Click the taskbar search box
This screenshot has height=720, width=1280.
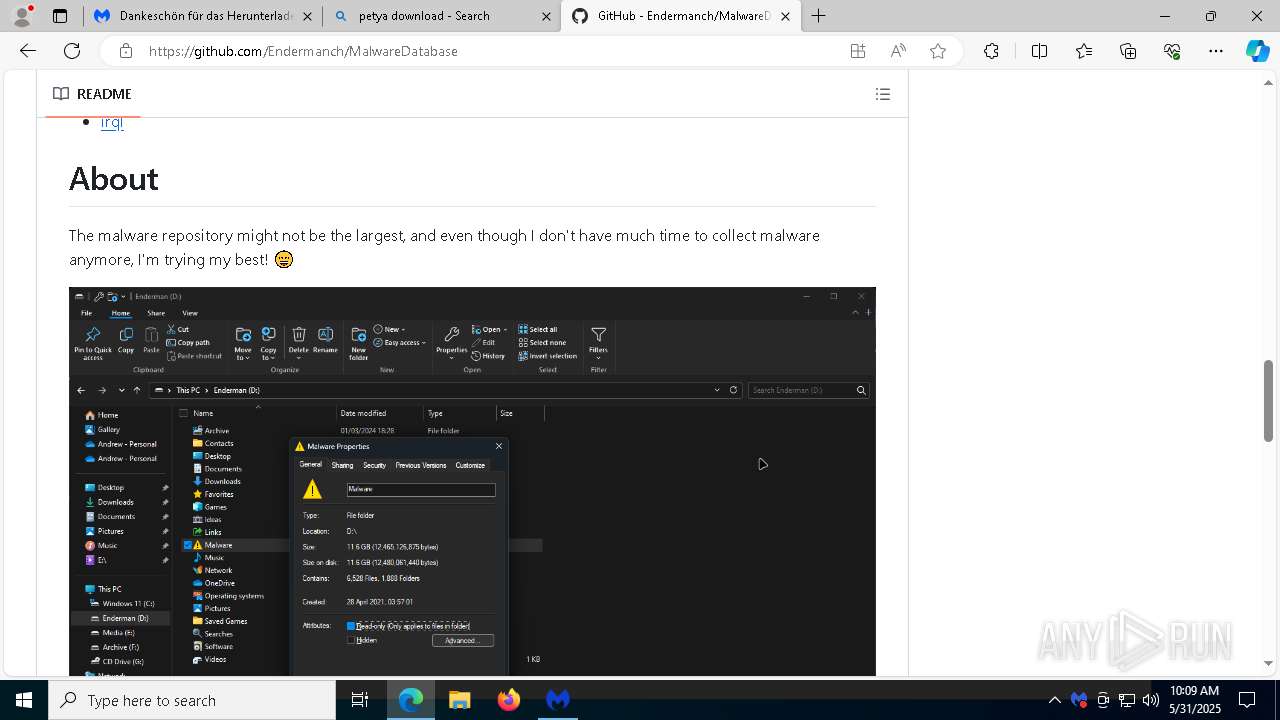(192, 700)
